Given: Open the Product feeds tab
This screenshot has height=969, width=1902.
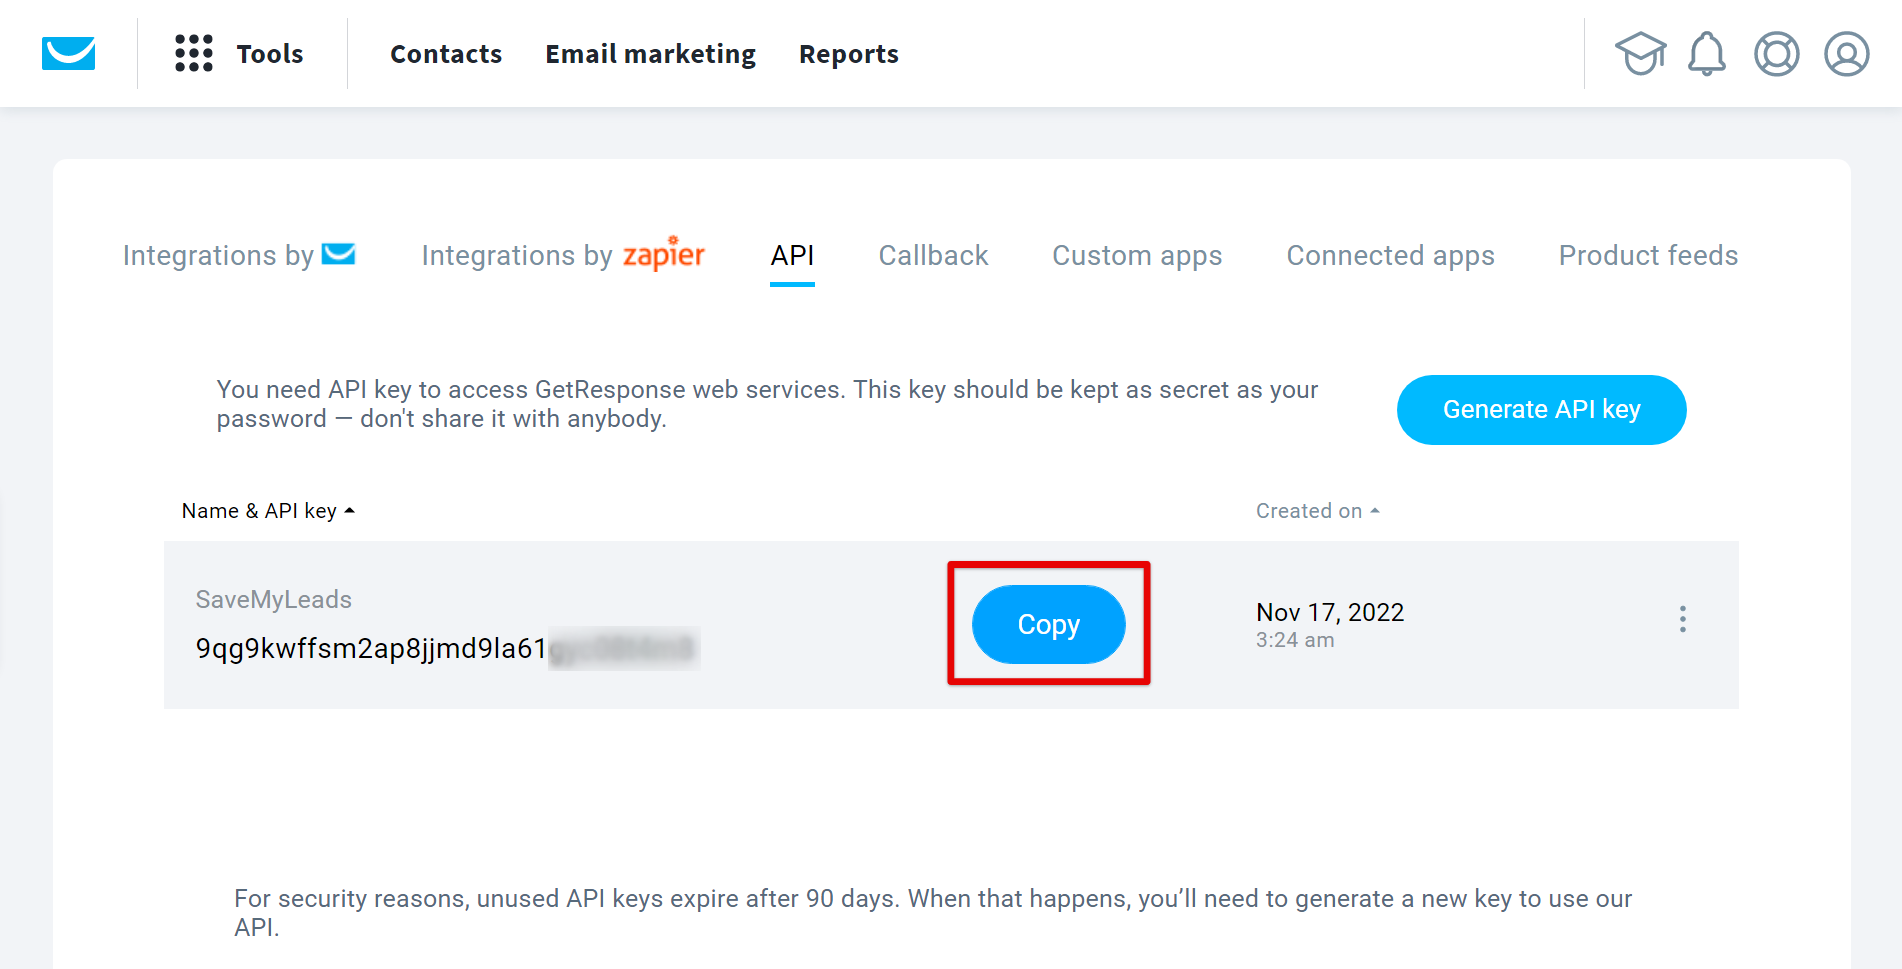Looking at the screenshot, I should (1648, 255).
